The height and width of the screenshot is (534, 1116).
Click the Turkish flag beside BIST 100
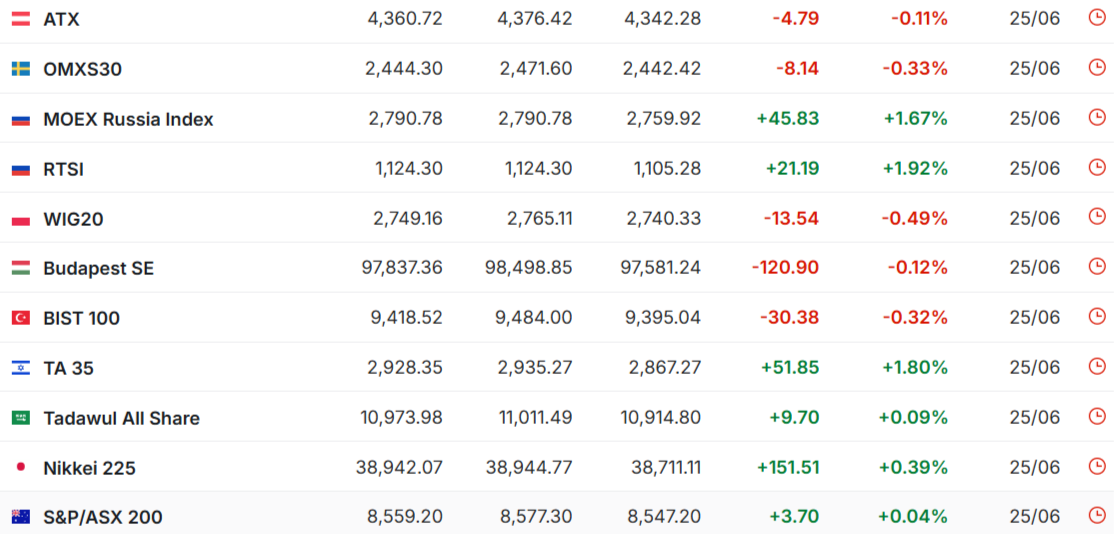(x=21, y=318)
